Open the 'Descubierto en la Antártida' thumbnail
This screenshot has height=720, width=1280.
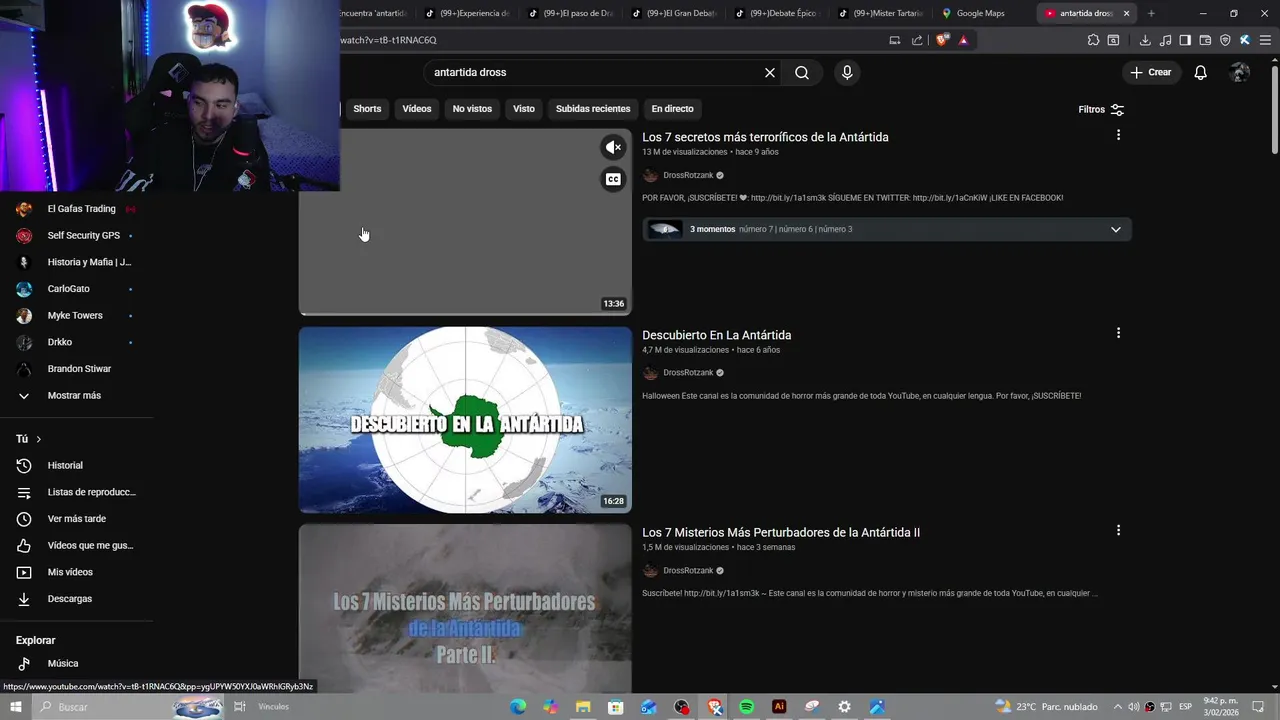click(x=465, y=420)
